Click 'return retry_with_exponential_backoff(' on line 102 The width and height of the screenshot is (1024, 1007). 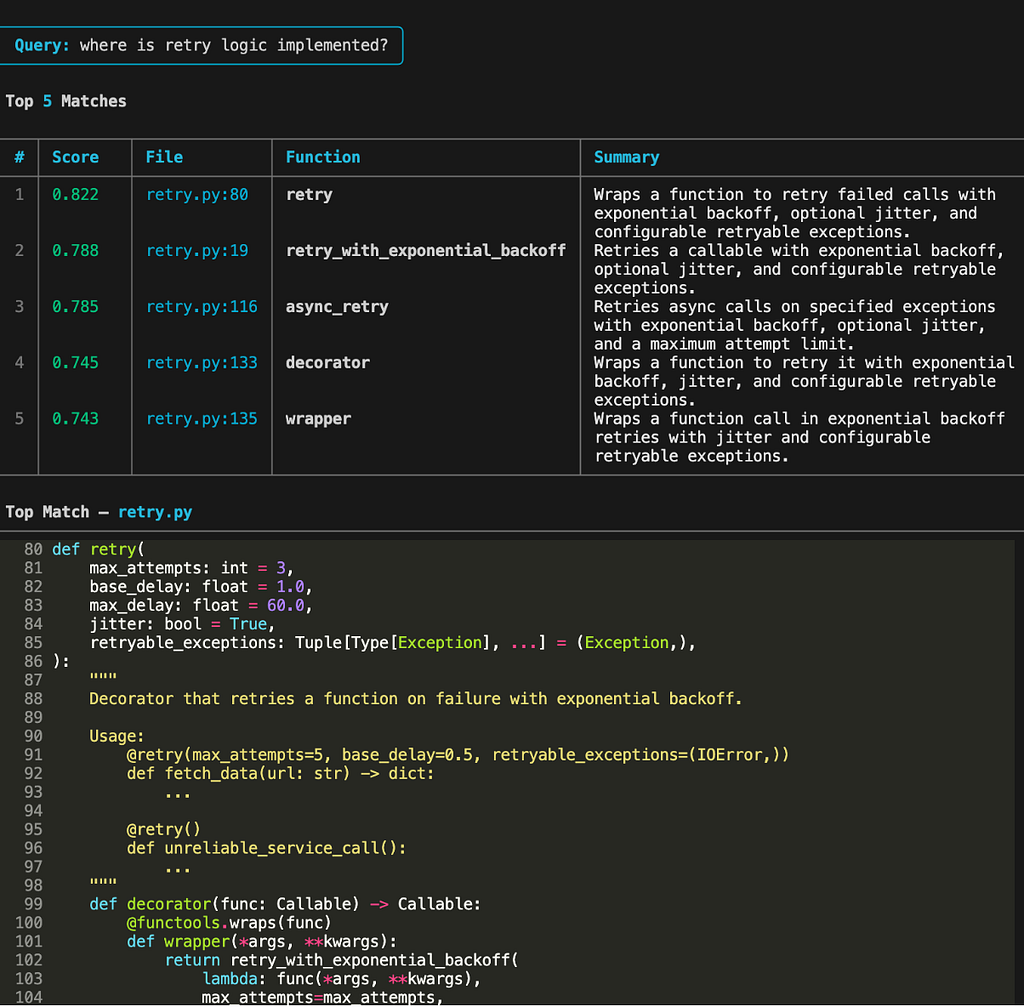click(x=342, y=961)
